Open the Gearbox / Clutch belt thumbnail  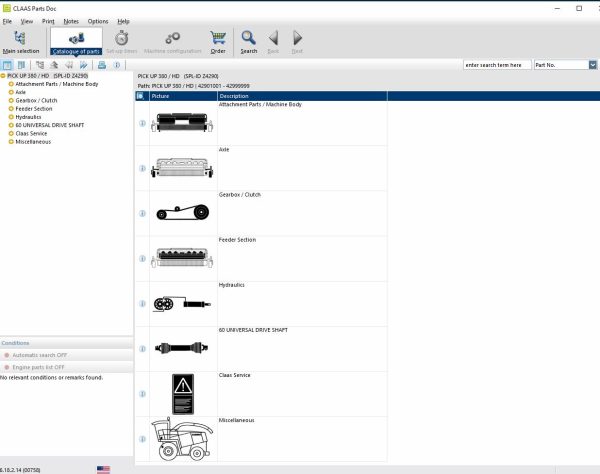pyautogui.click(x=183, y=212)
